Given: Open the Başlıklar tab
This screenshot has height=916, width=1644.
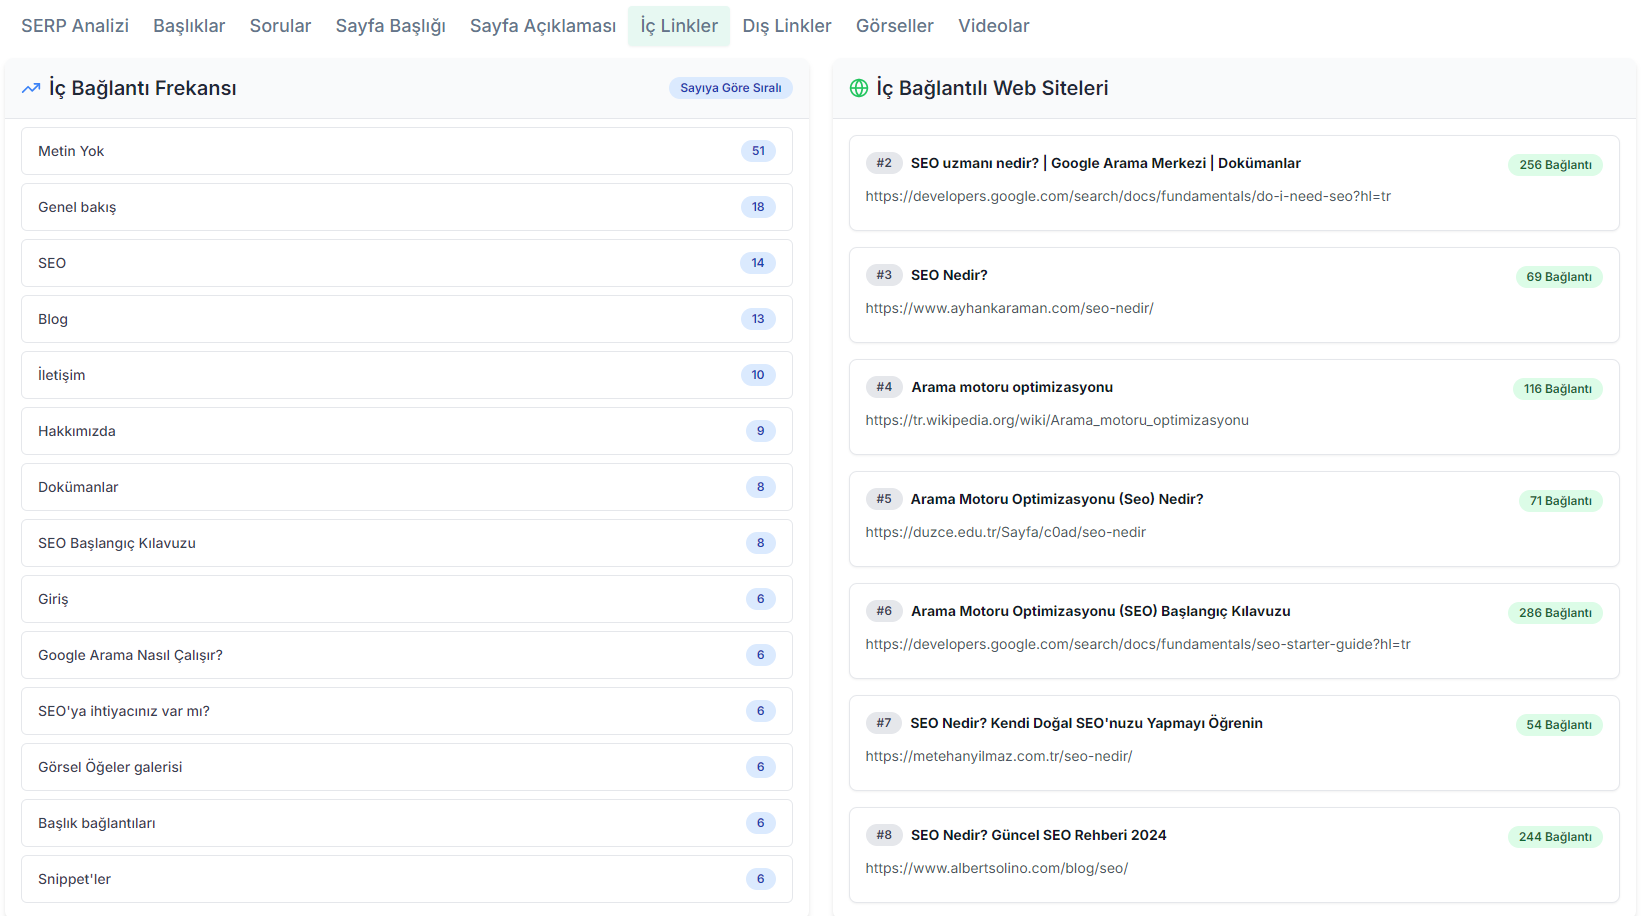Looking at the screenshot, I should [189, 26].
